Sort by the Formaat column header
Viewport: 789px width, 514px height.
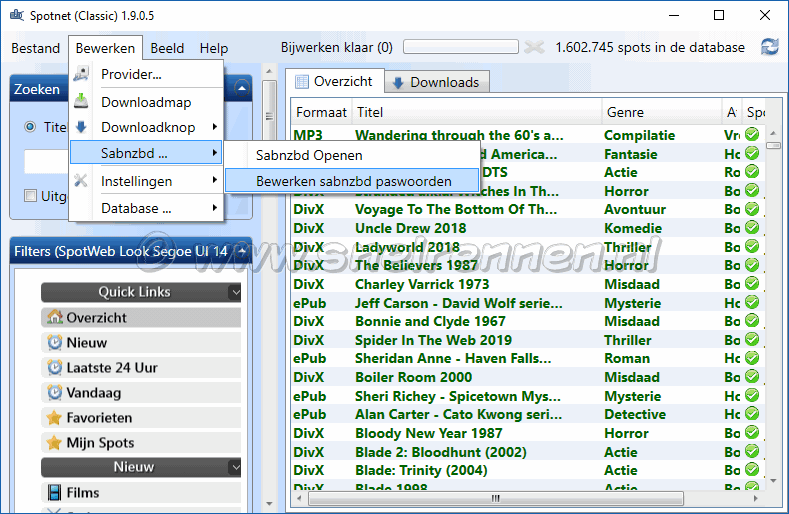(322, 112)
